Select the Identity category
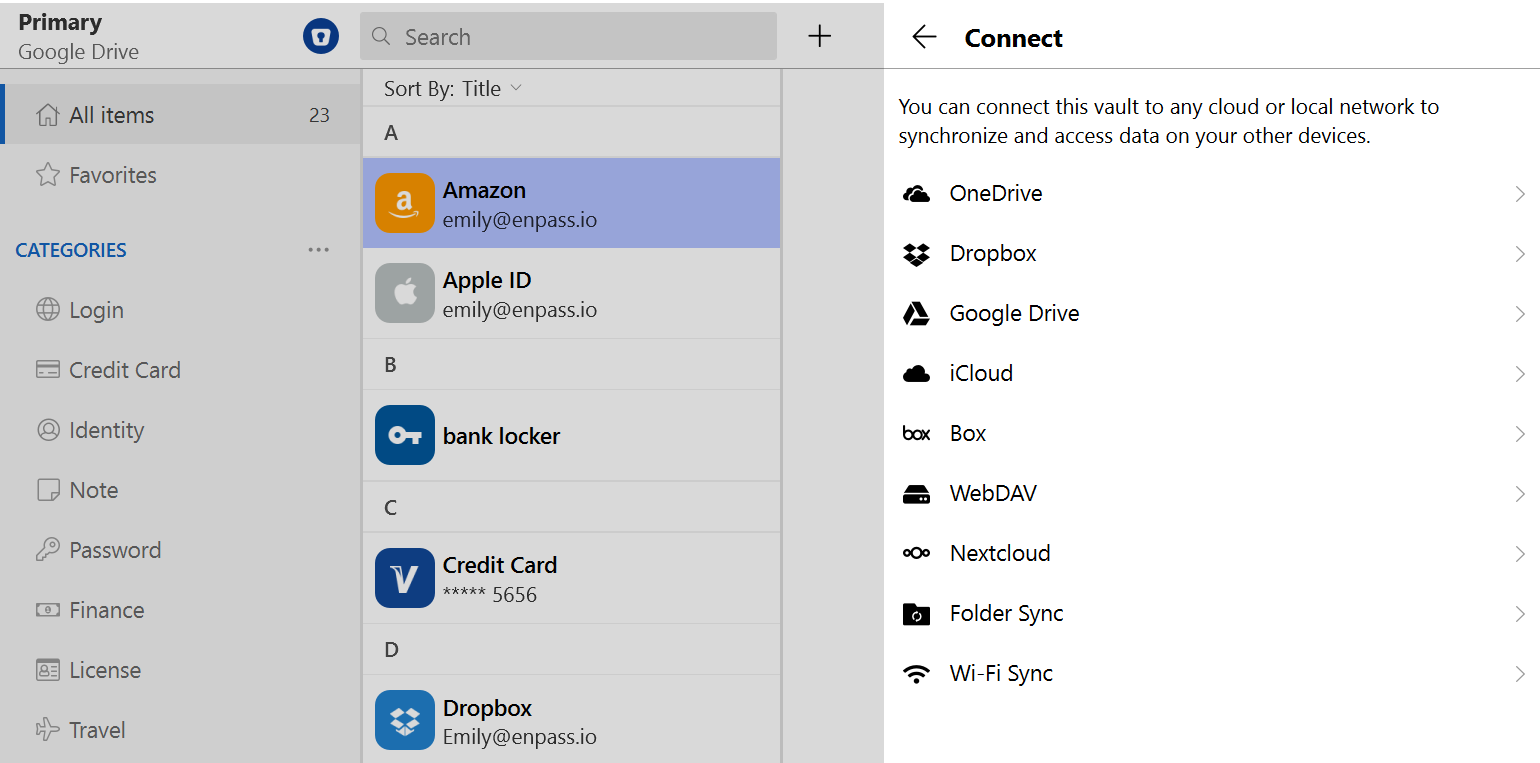This screenshot has height=763, width=1540. point(180,430)
